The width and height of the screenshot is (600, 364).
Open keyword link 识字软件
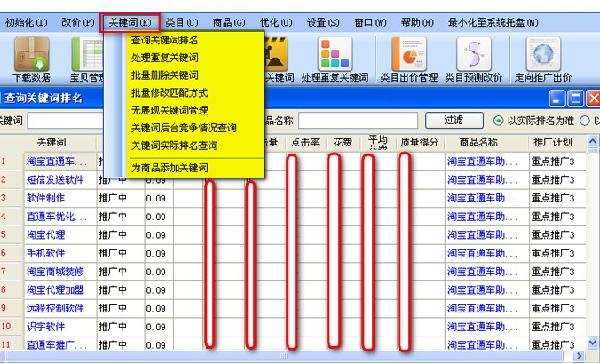(x=46, y=326)
